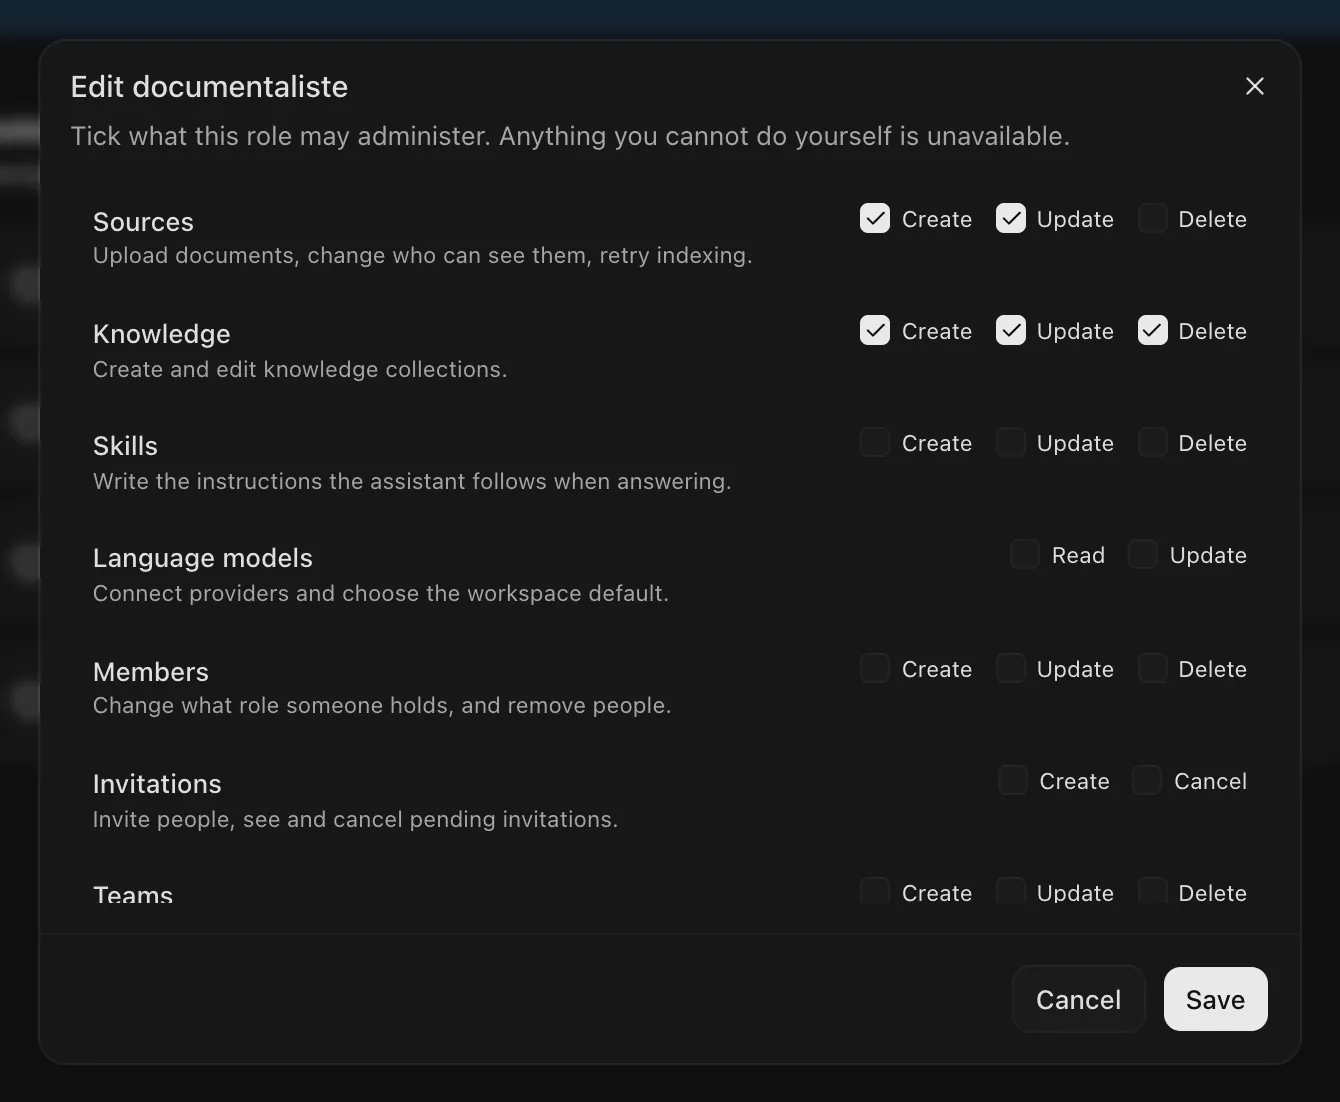Click the "Edit documentaliste" dialog title
Screen dimensions: 1340x1102
(209, 87)
